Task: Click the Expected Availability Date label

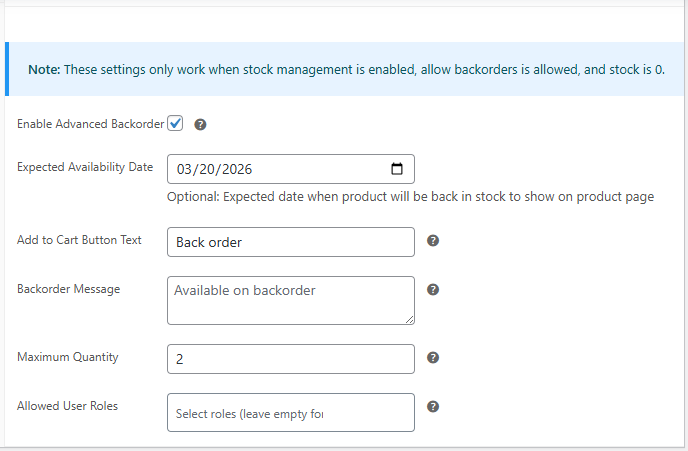Action: pos(85,167)
